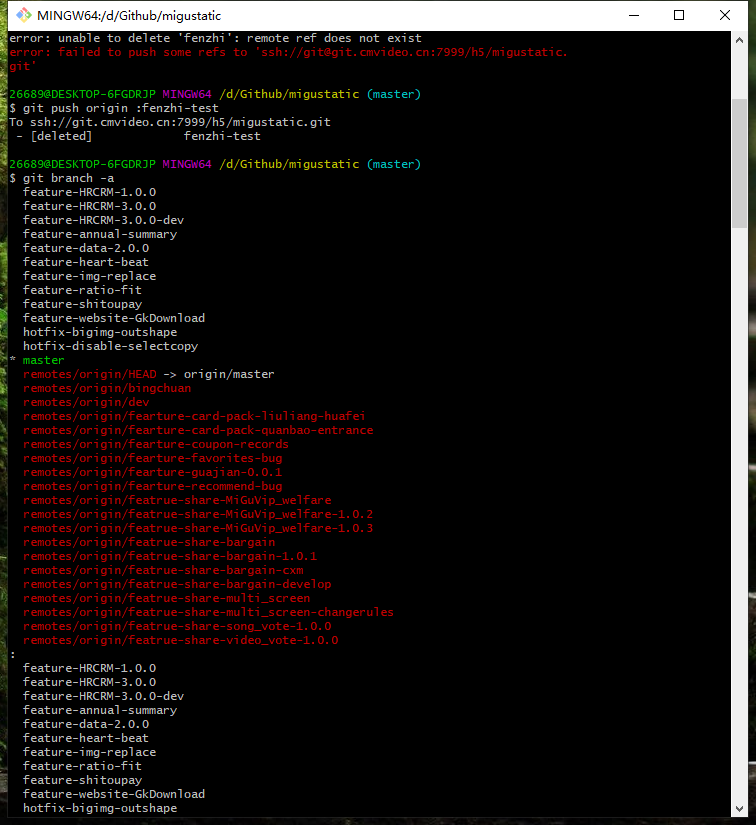Select the first 'feature-HRCRM-1.0.0' branch line

tap(89, 192)
